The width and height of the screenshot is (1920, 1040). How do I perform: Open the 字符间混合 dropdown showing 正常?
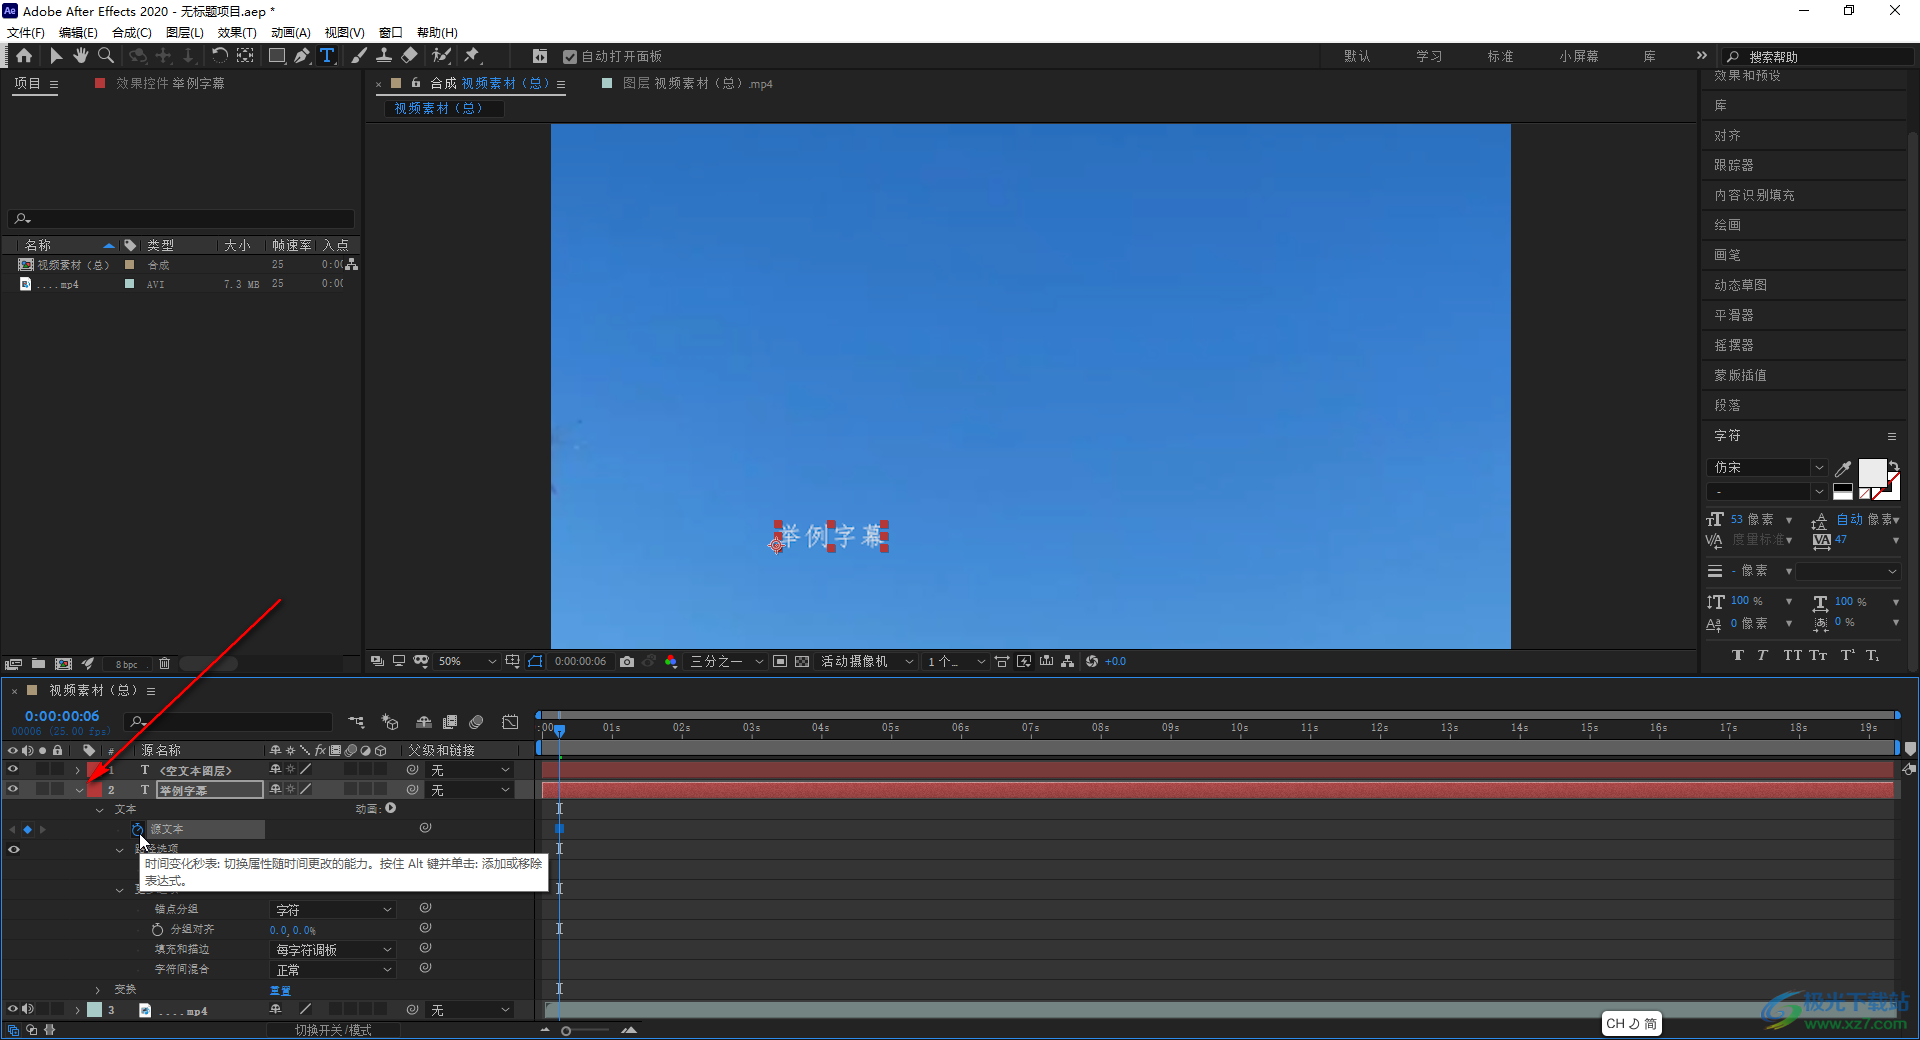[333, 970]
